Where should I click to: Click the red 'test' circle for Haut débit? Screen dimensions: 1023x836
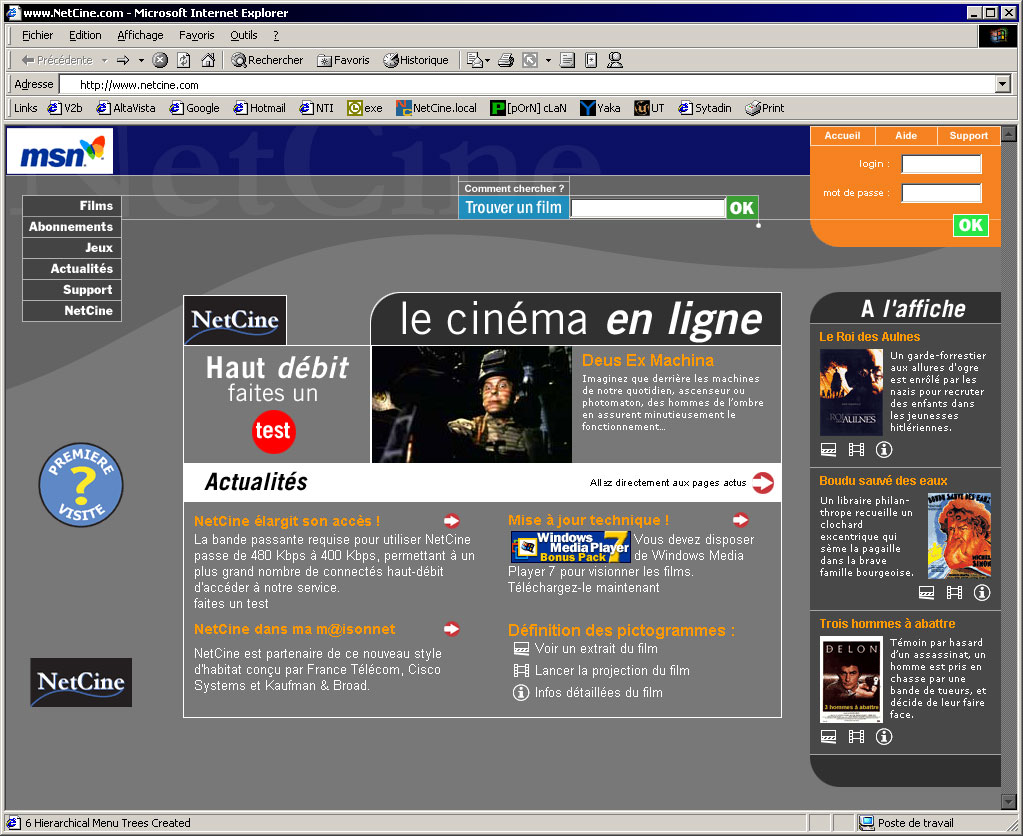tap(273, 431)
